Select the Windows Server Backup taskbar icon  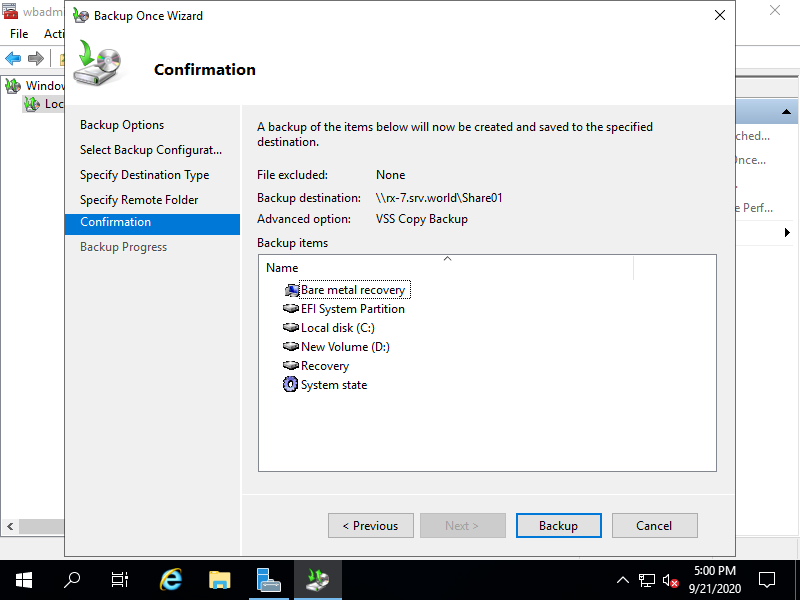[318, 579]
